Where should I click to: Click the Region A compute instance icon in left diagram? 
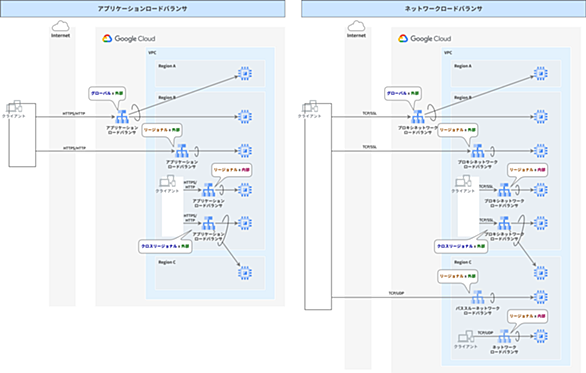pyautogui.click(x=245, y=73)
